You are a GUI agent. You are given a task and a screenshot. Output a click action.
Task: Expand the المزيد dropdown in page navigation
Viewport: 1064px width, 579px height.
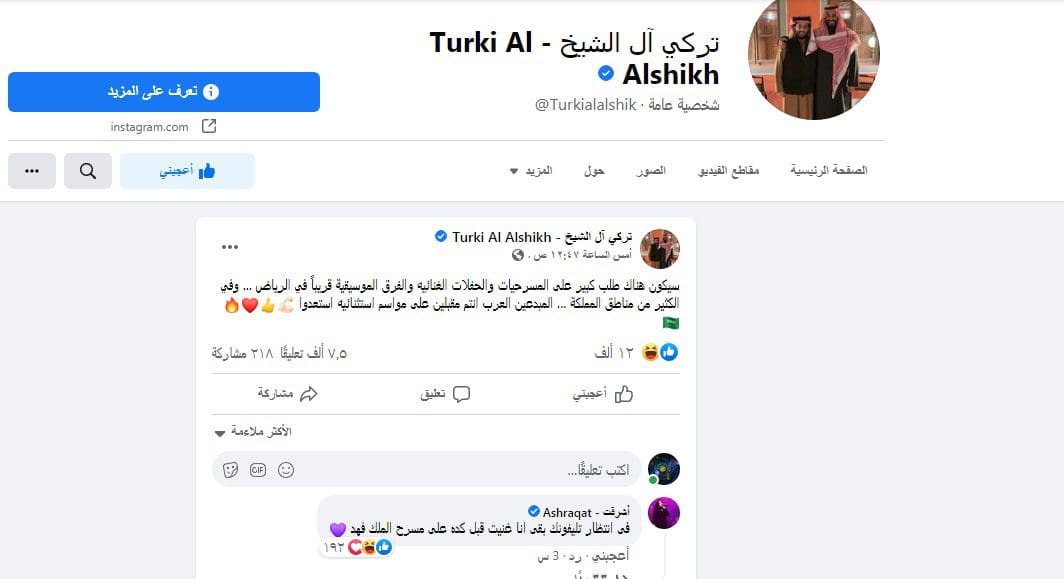[x=531, y=170]
